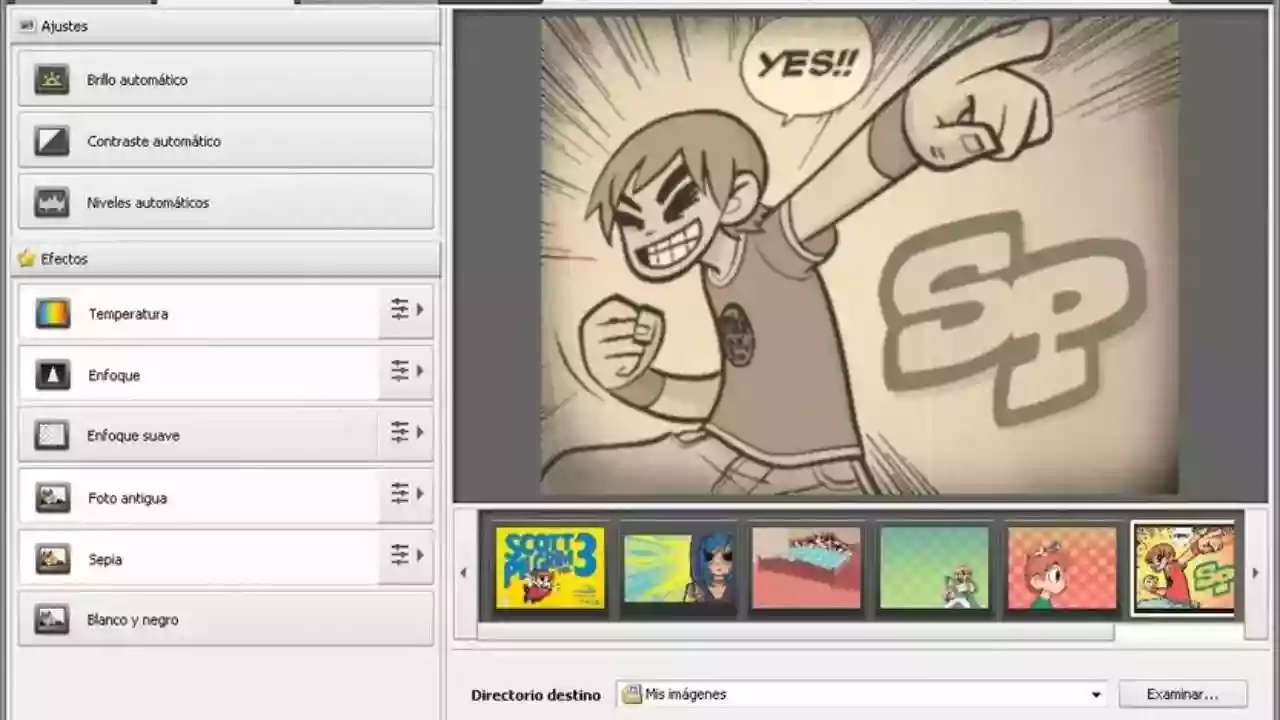Image resolution: width=1280 pixels, height=720 pixels.
Task: Select the Foto antigua effect label
Action: [x=127, y=497]
